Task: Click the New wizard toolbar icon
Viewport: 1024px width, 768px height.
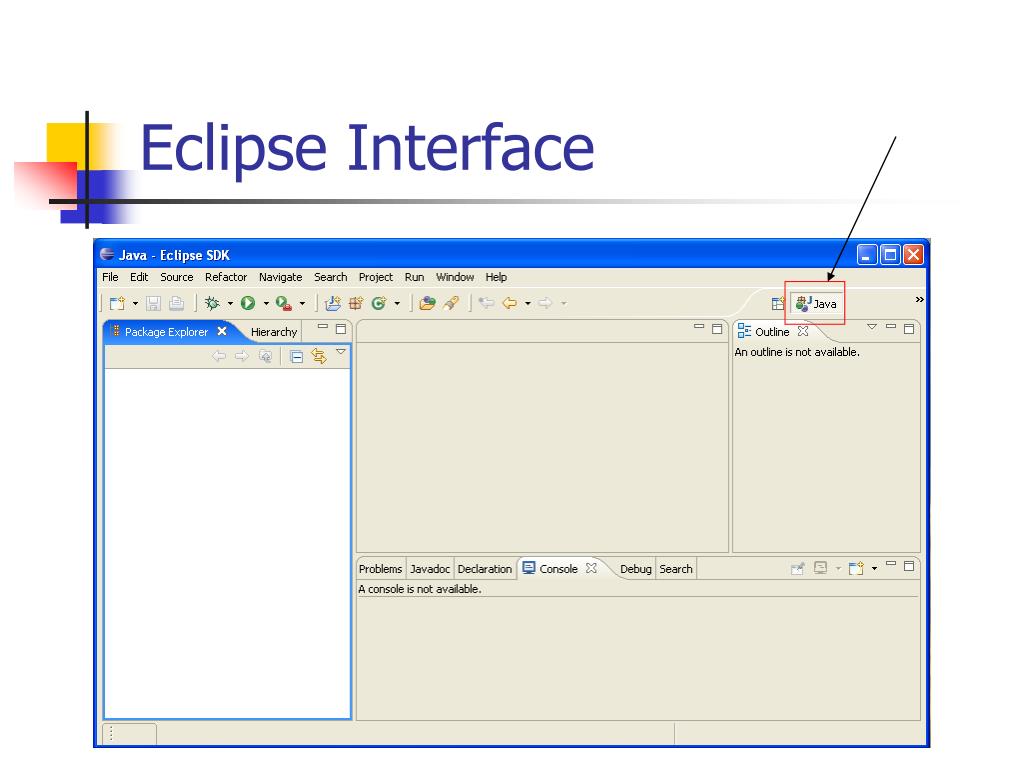Action: (118, 303)
